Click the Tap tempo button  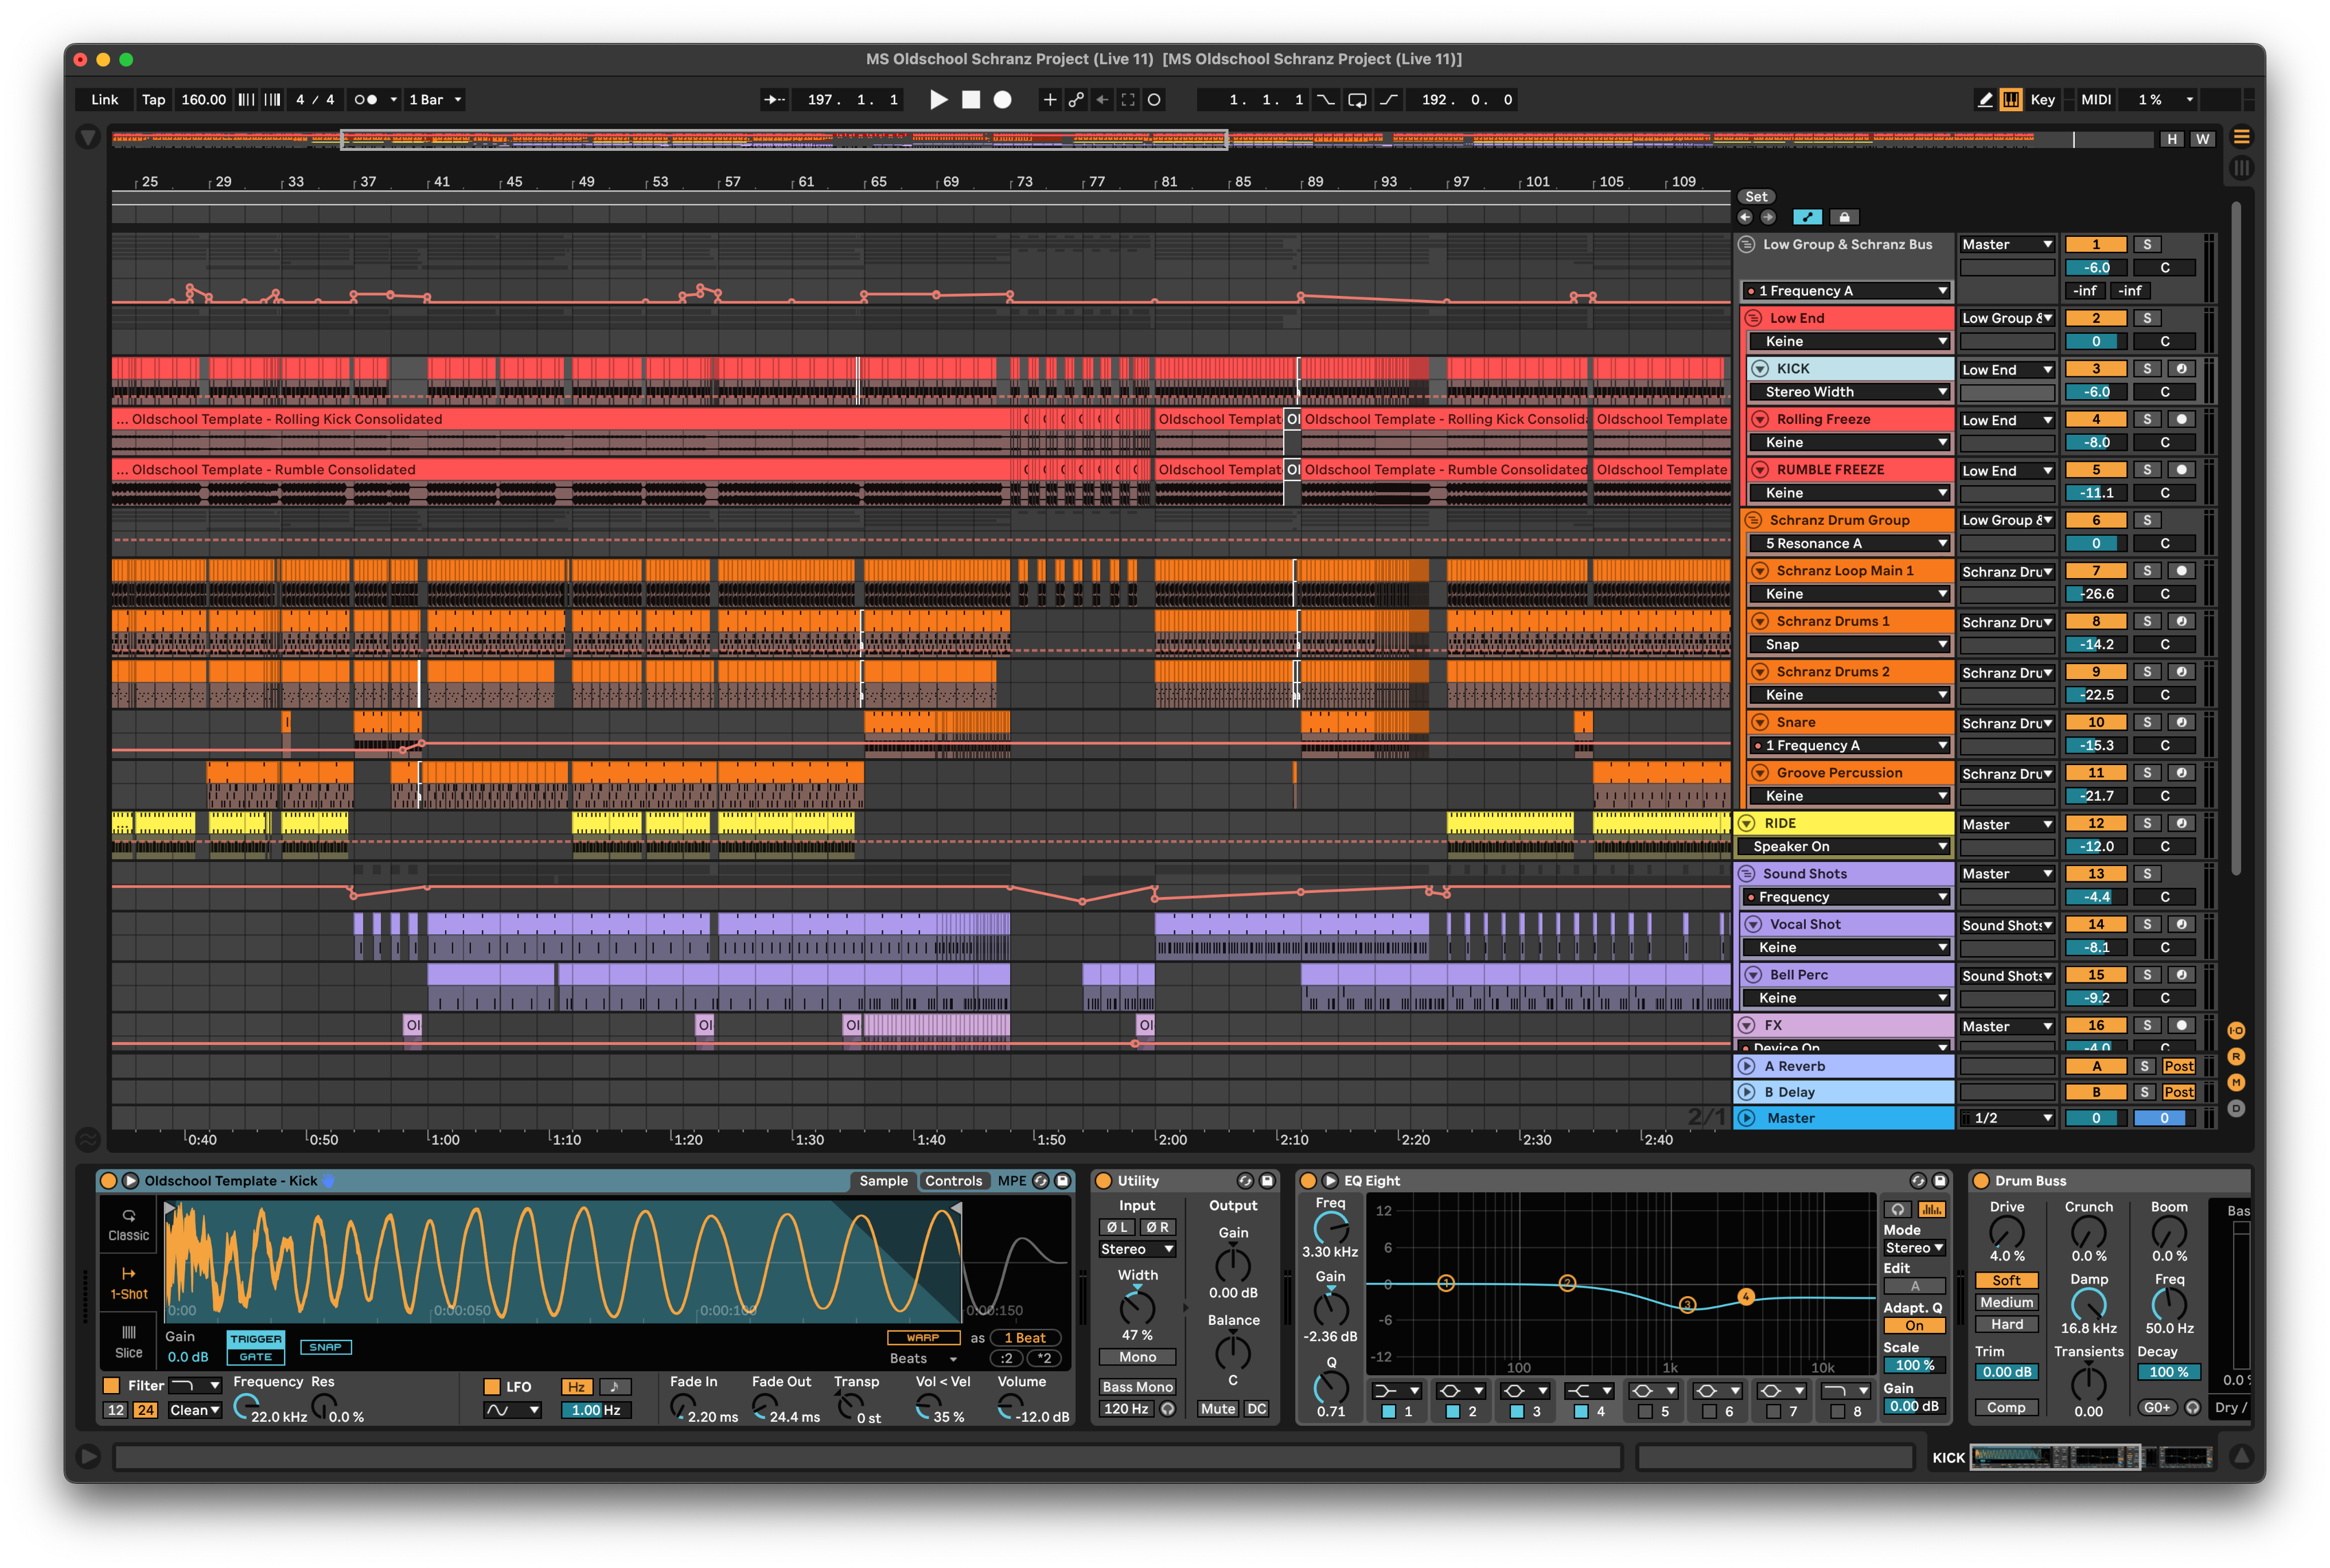tap(153, 100)
